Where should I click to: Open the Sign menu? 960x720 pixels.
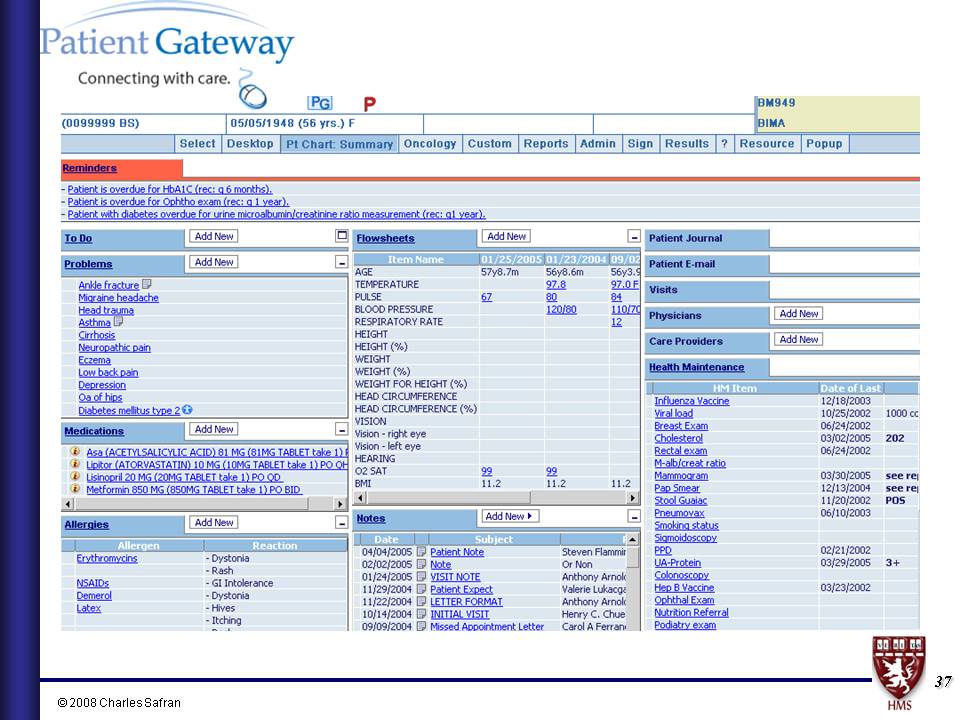pos(640,143)
